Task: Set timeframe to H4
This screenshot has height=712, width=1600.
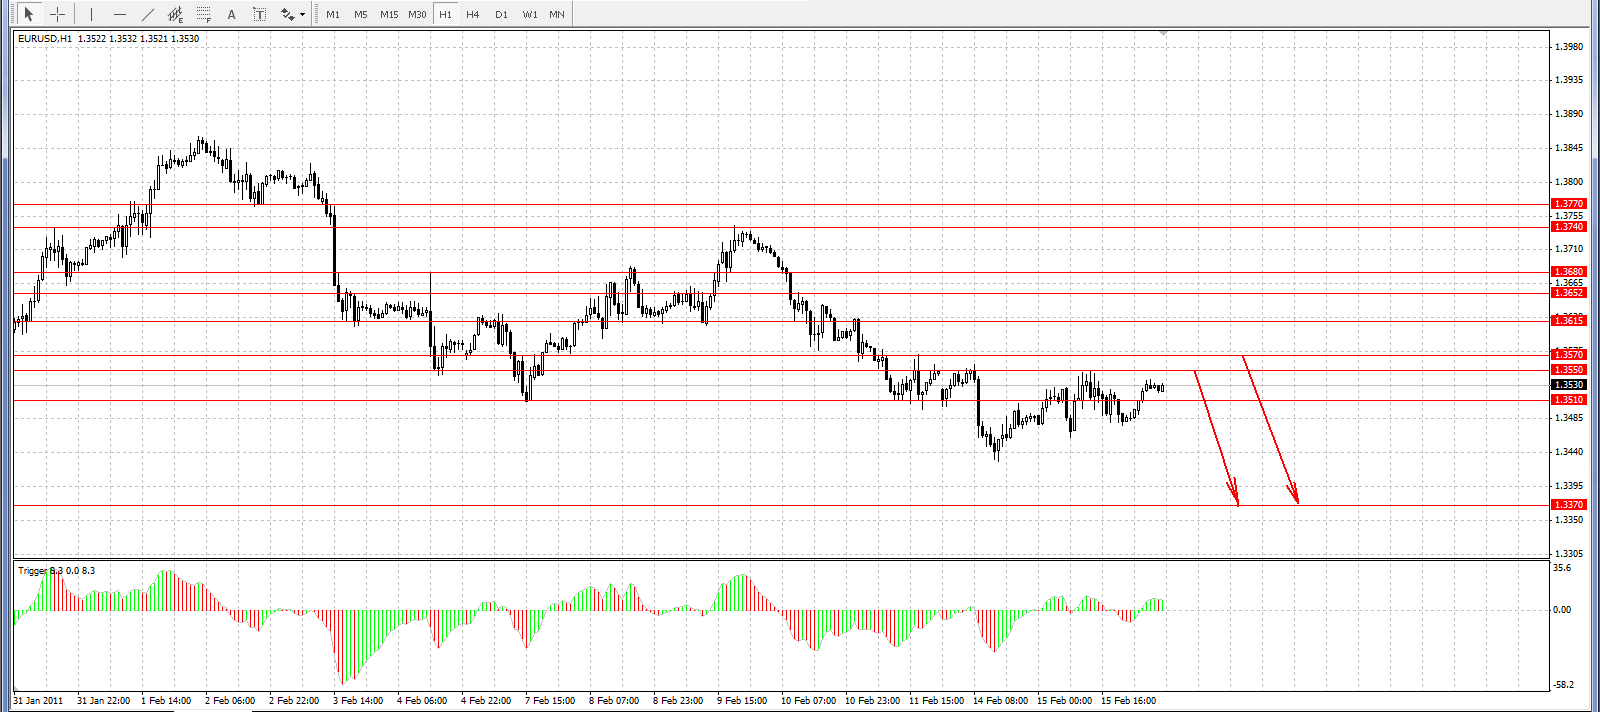Action: pos(473,14)
